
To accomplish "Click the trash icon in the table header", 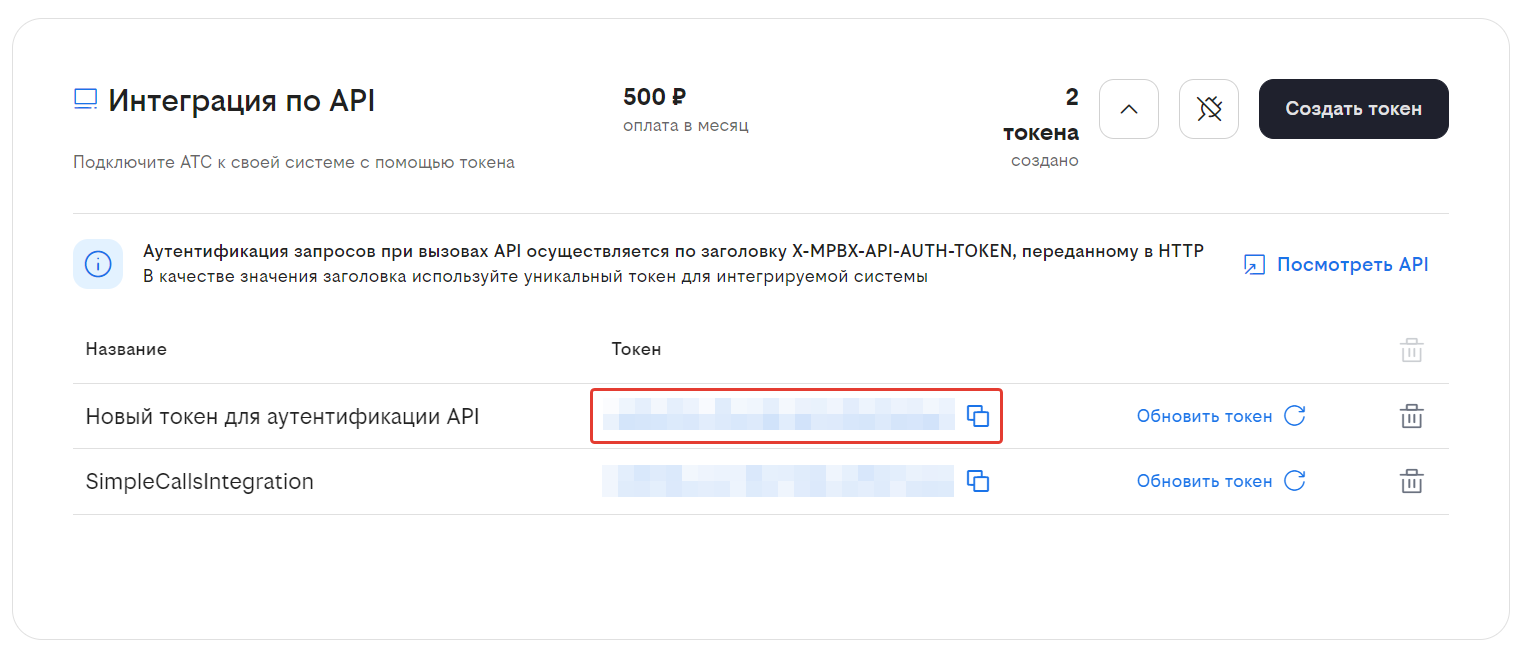I will pyautogui.click(x=1411, y=350).
